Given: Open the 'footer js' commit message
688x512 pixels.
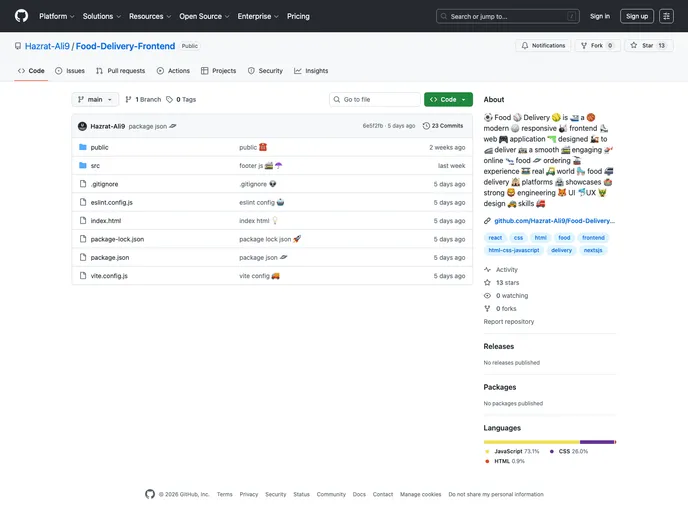Looking at the screenshot, I should pos(261,166).
